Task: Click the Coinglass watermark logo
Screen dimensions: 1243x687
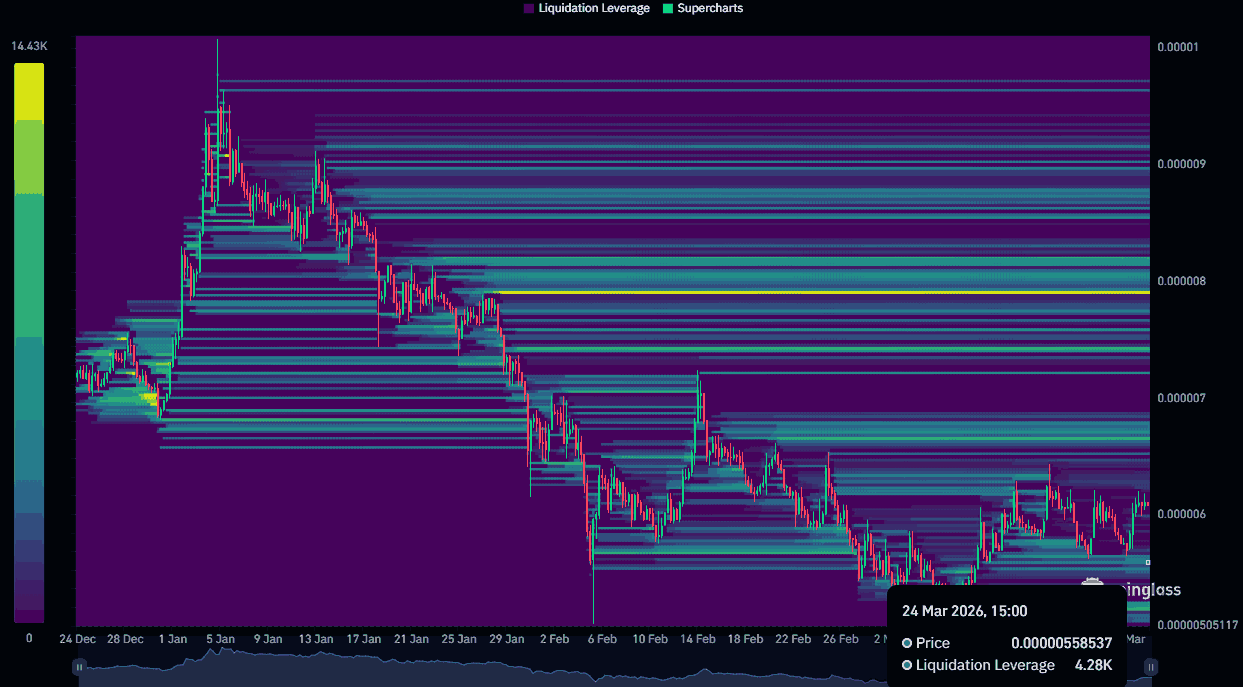Action: tap(1093, 588)
